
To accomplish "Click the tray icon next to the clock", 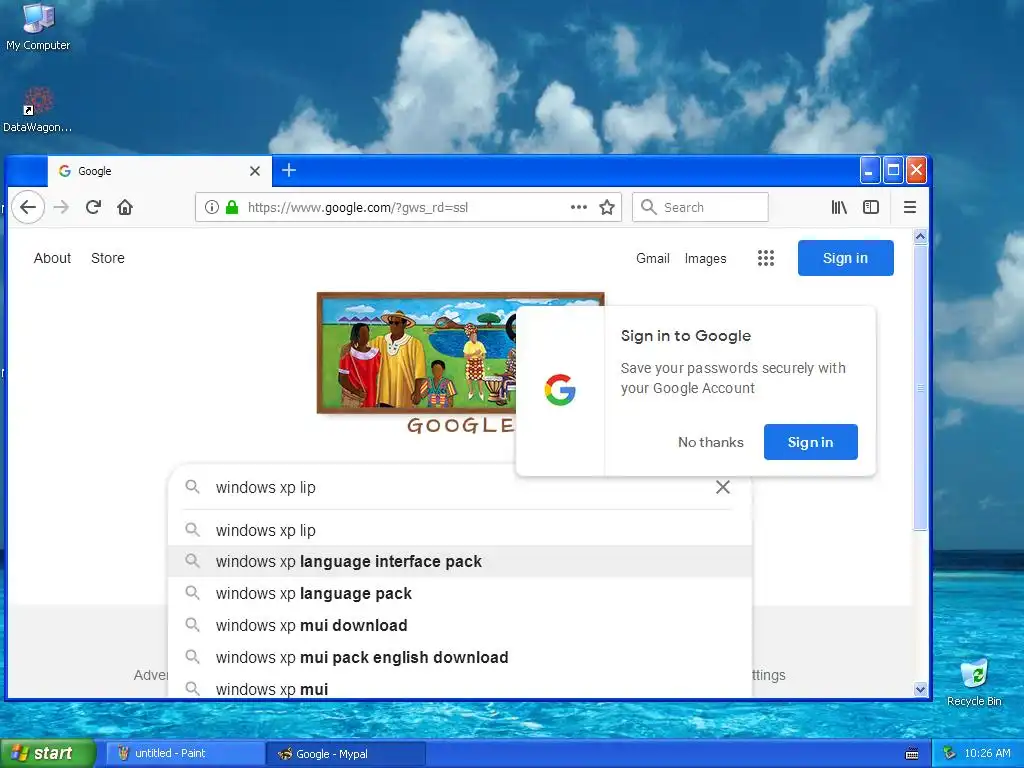I will tap(949, 754).
